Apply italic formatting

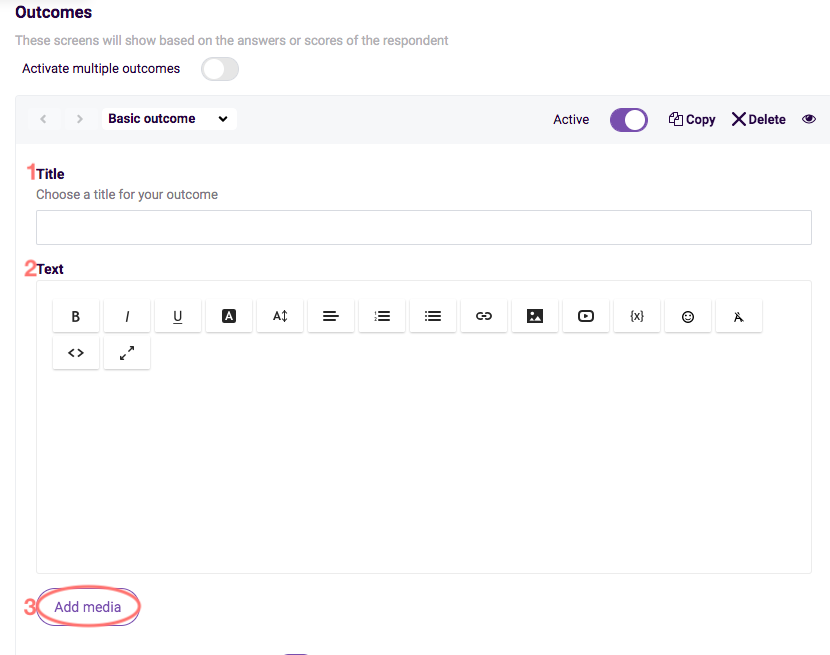[127, 316]
